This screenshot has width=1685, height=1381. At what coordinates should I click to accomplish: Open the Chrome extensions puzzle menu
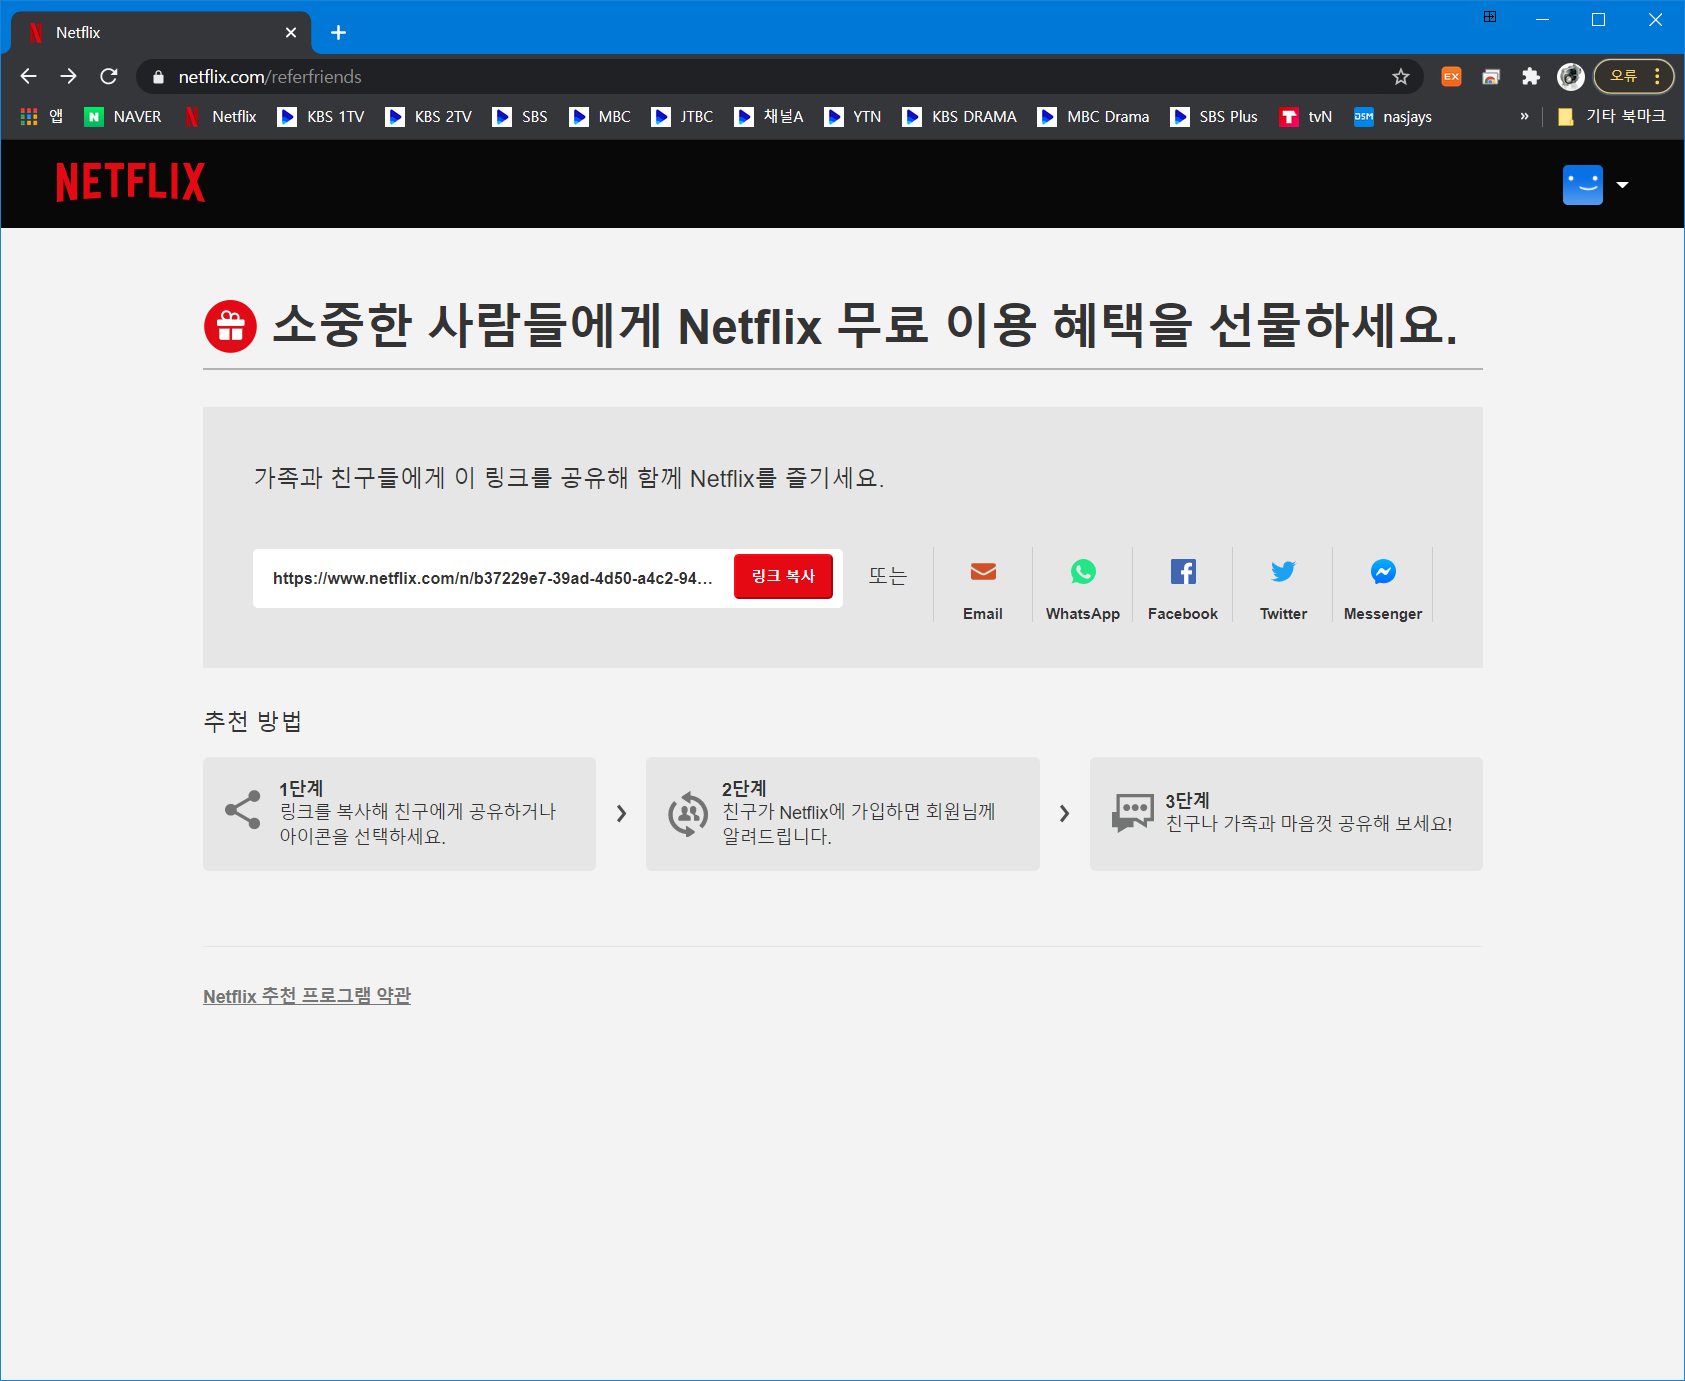click(1531, 77)
